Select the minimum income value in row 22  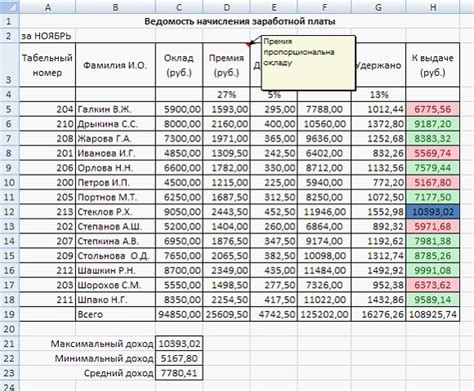point(179,358)
